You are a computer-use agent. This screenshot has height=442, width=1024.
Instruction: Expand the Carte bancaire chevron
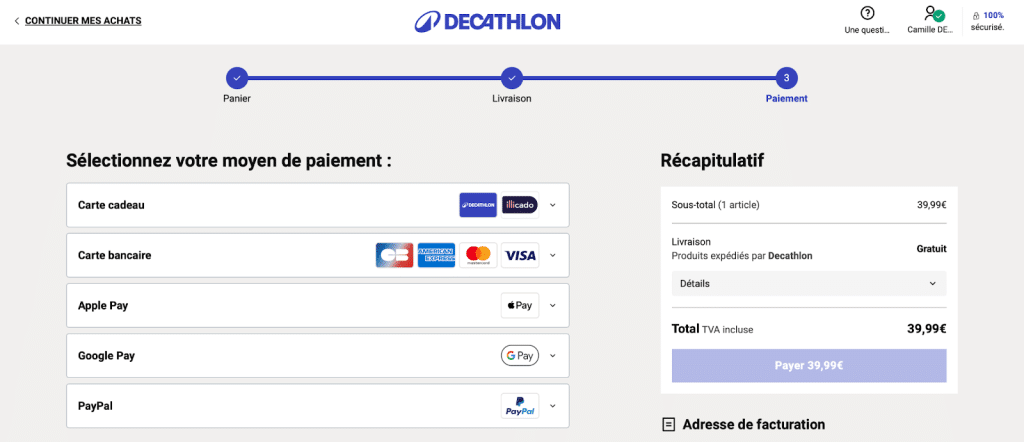point(553,255)
